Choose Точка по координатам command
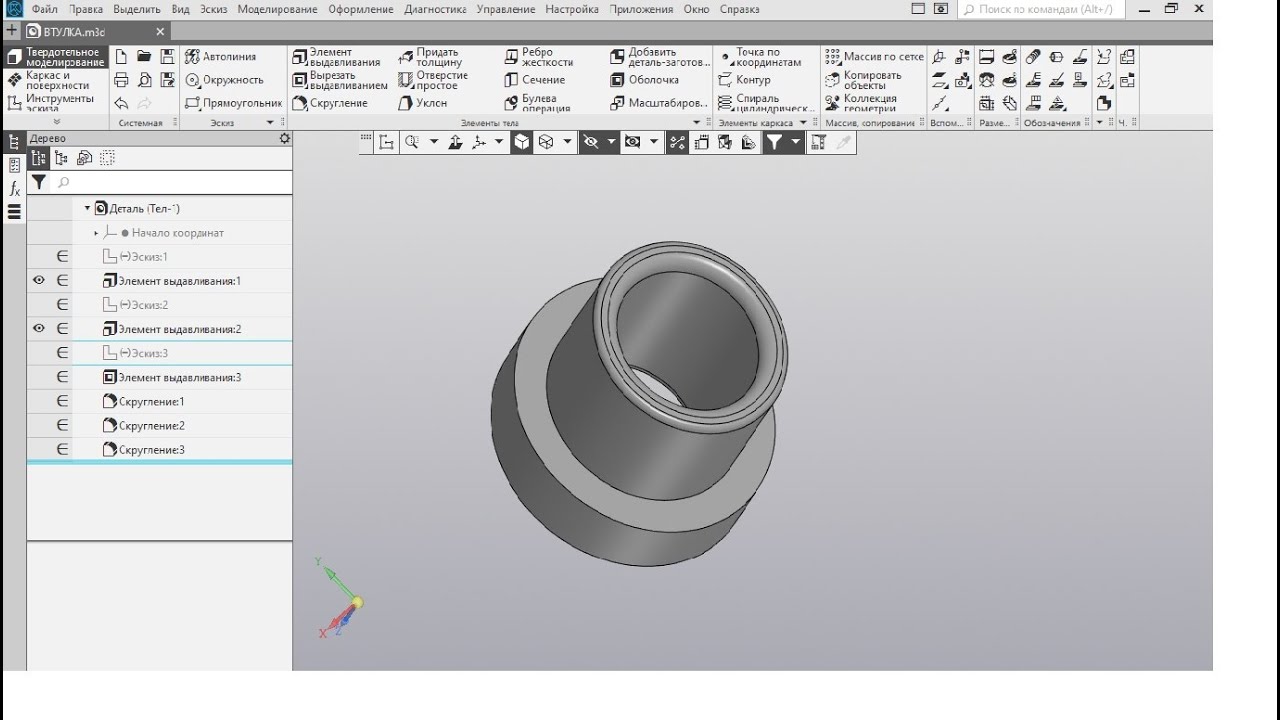 760,57
